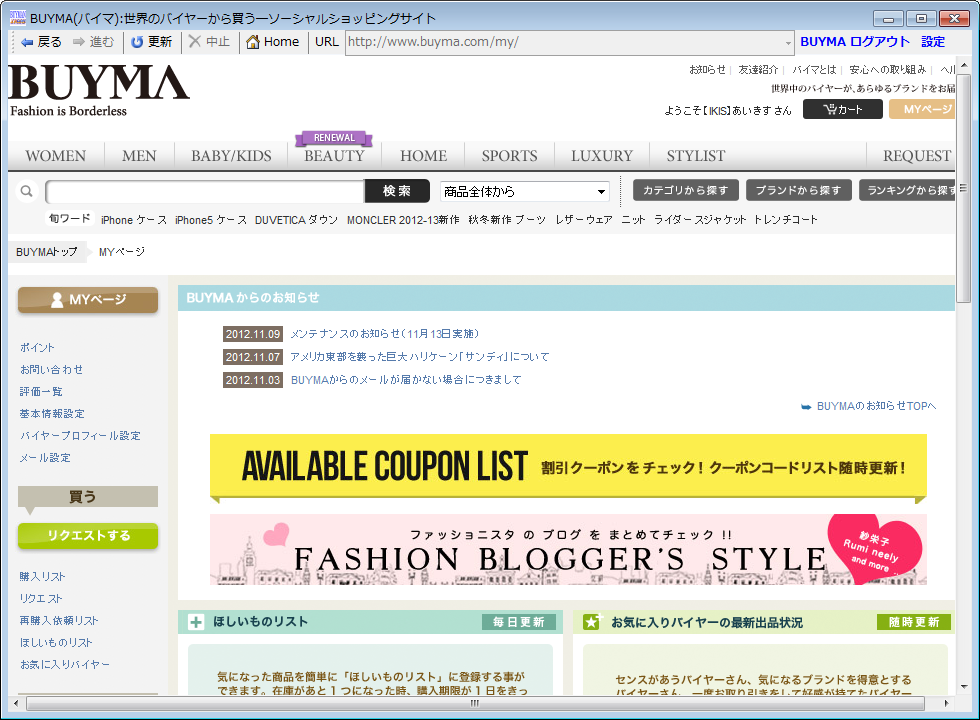Open the BABY/KIDS category tab

231,156
